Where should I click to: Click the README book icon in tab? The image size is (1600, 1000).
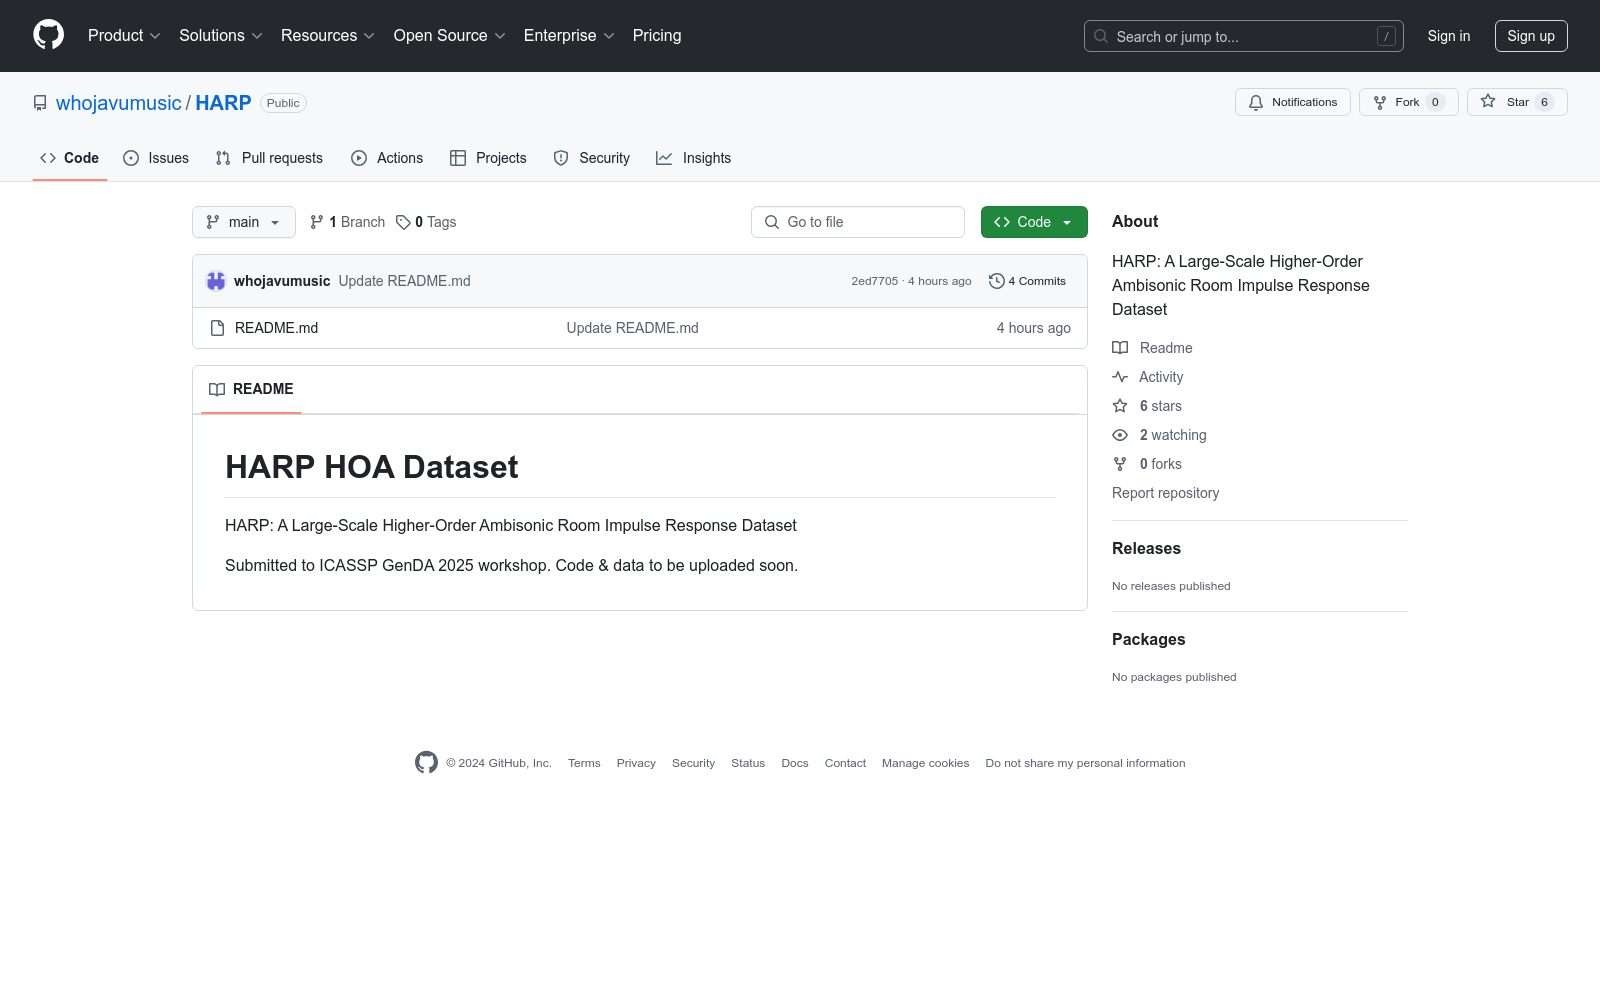tap(217, 389)
